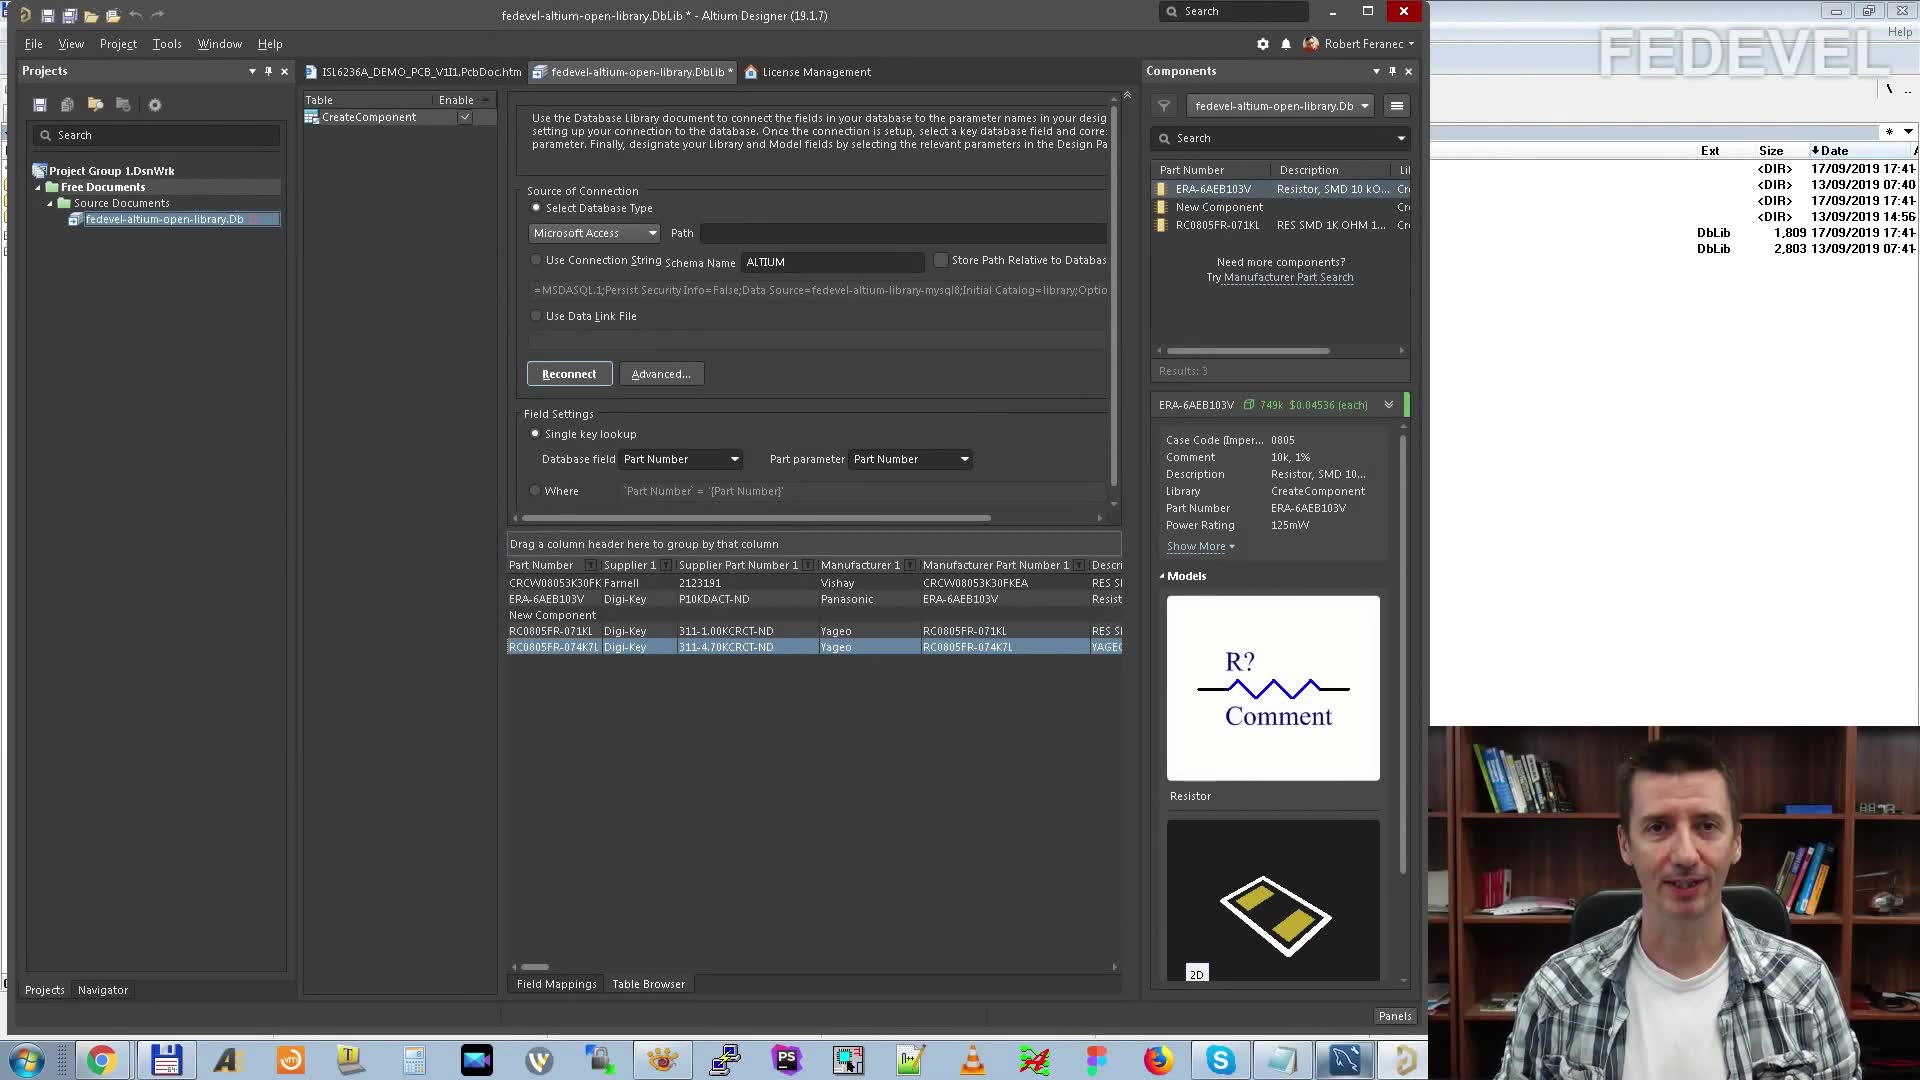1920x1080 pixels.
Task: Open Altium preferences via the gear icon near username
Action: 1262,44
